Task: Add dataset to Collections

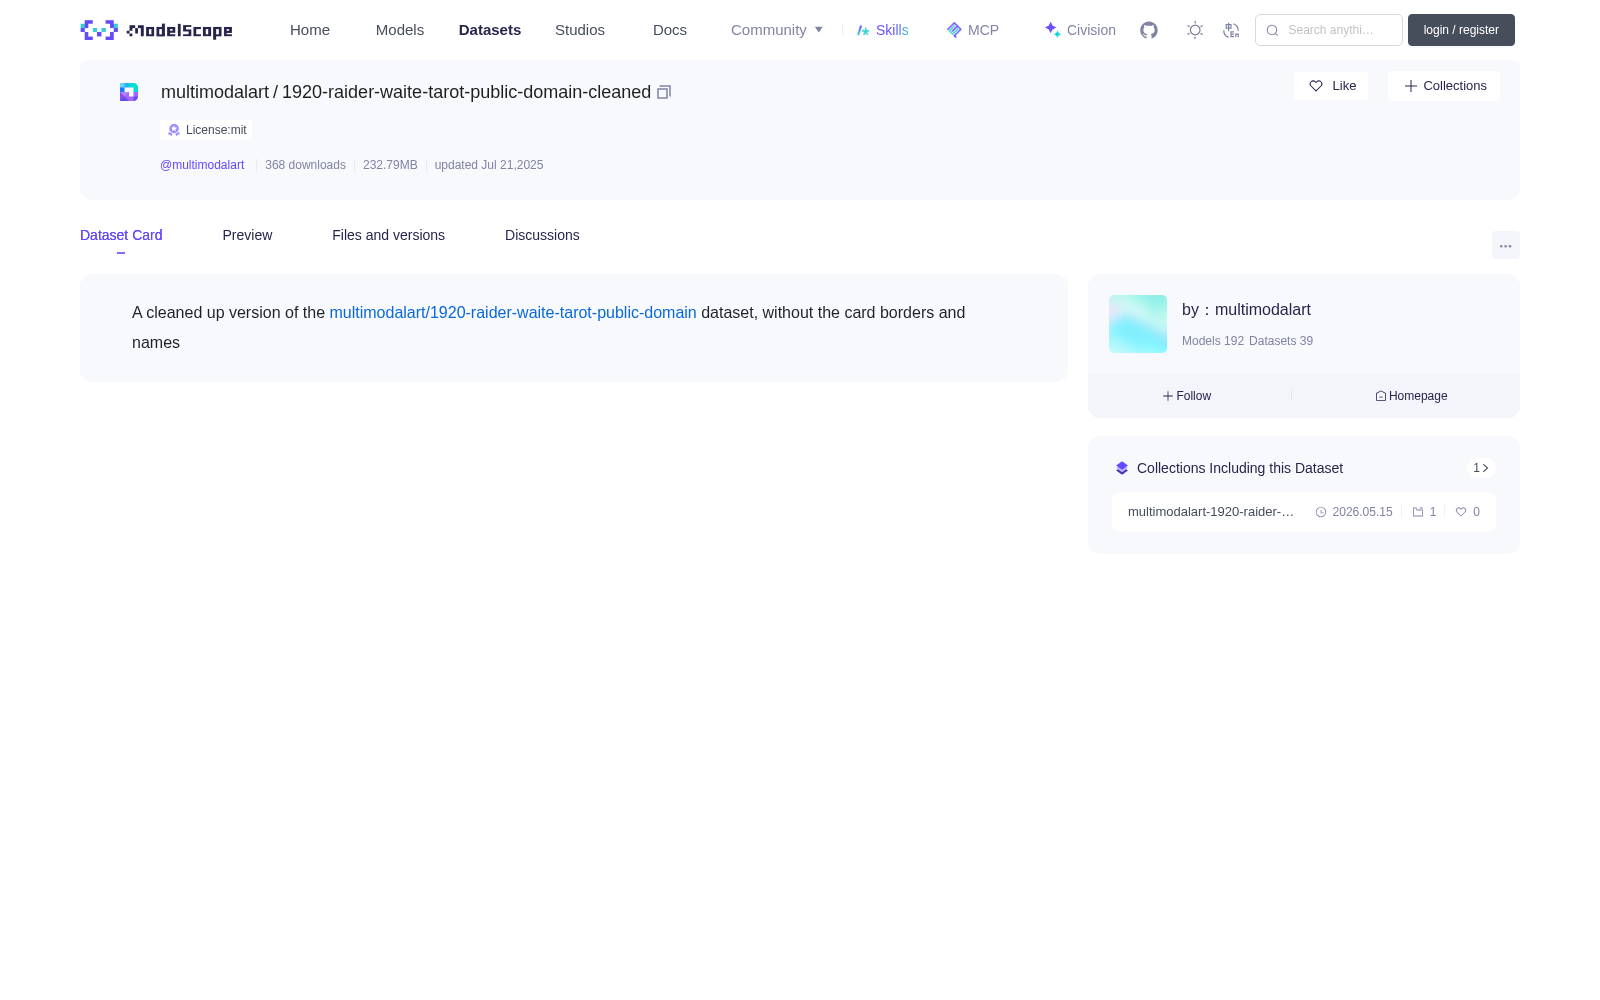Action: pos(1444,86)
